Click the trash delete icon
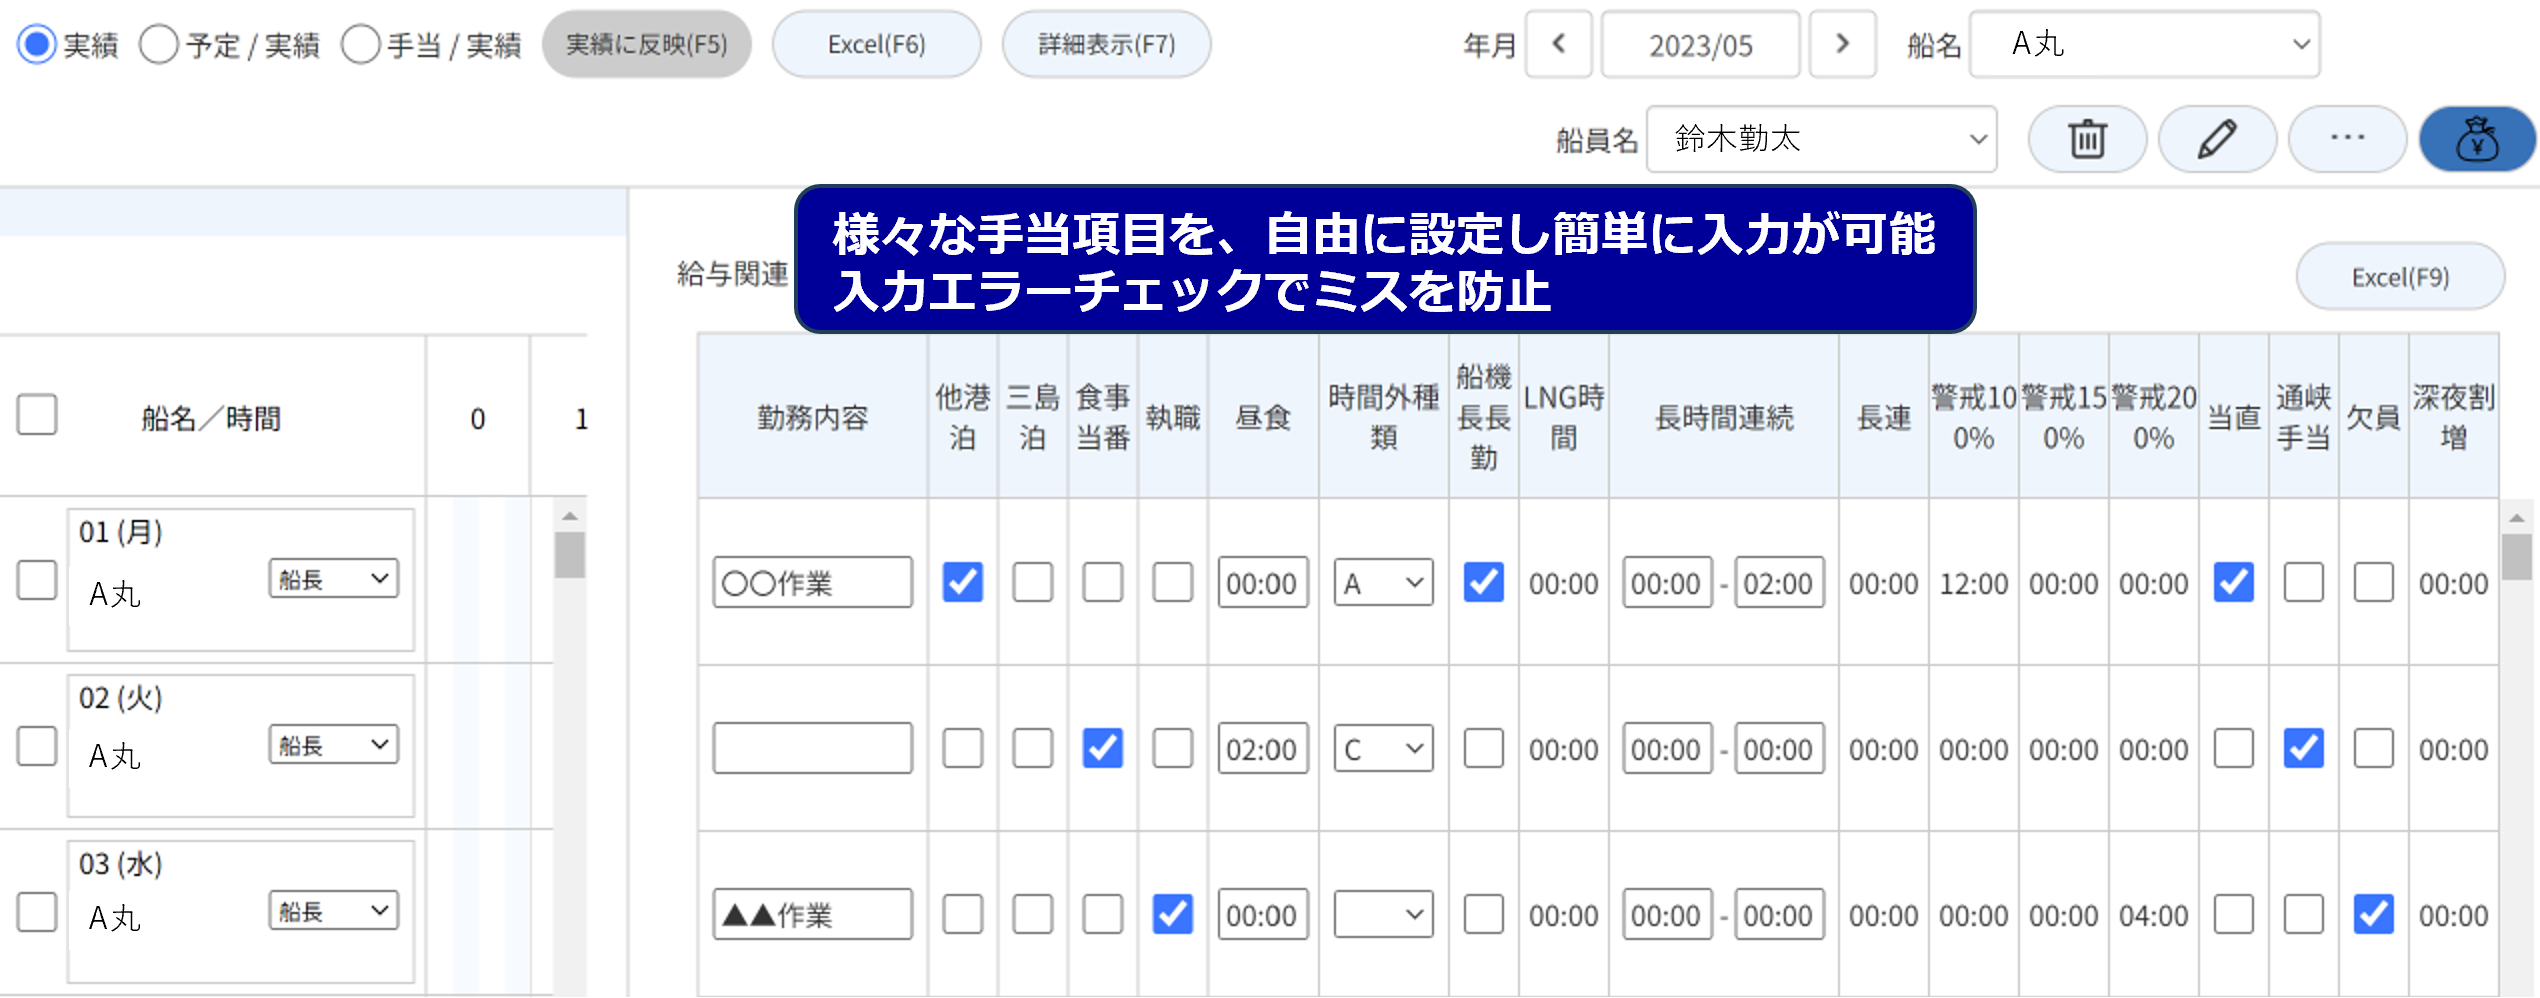Image resolution: width=2540 pixels, height=998 pixels. (2087, 140)
